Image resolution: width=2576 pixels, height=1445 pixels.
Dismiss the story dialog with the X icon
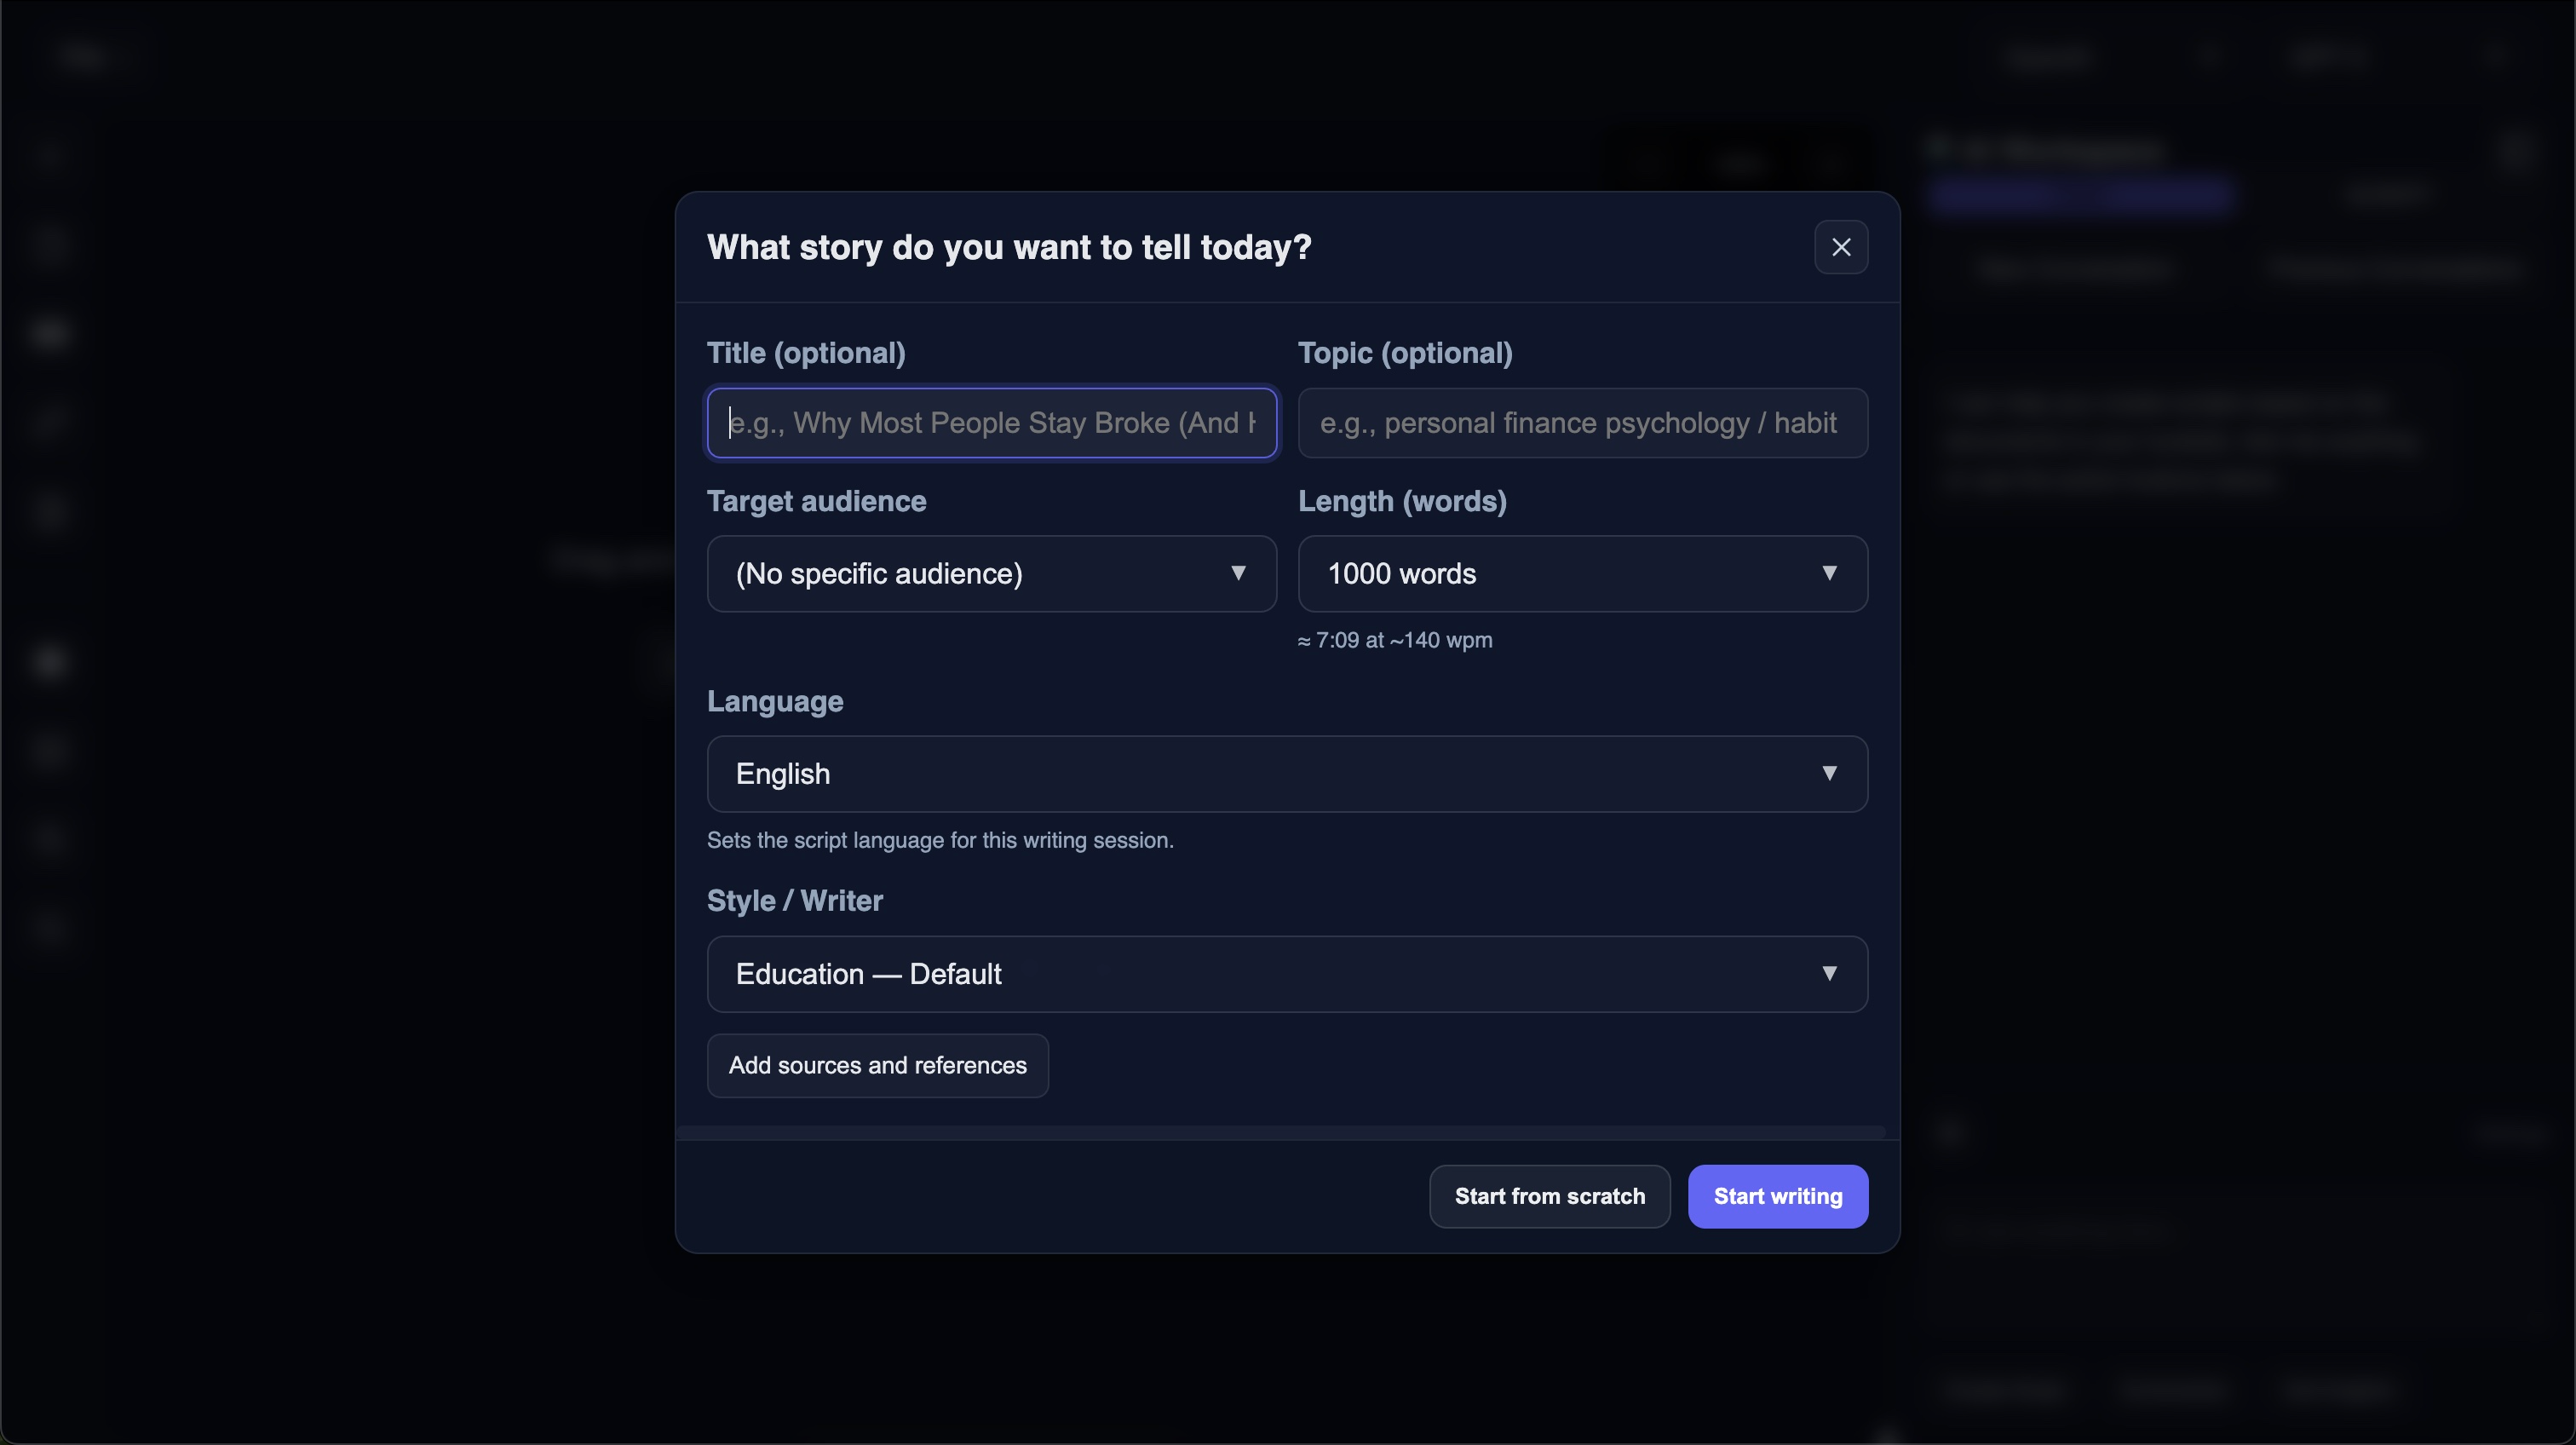[x=1842, y=246]
